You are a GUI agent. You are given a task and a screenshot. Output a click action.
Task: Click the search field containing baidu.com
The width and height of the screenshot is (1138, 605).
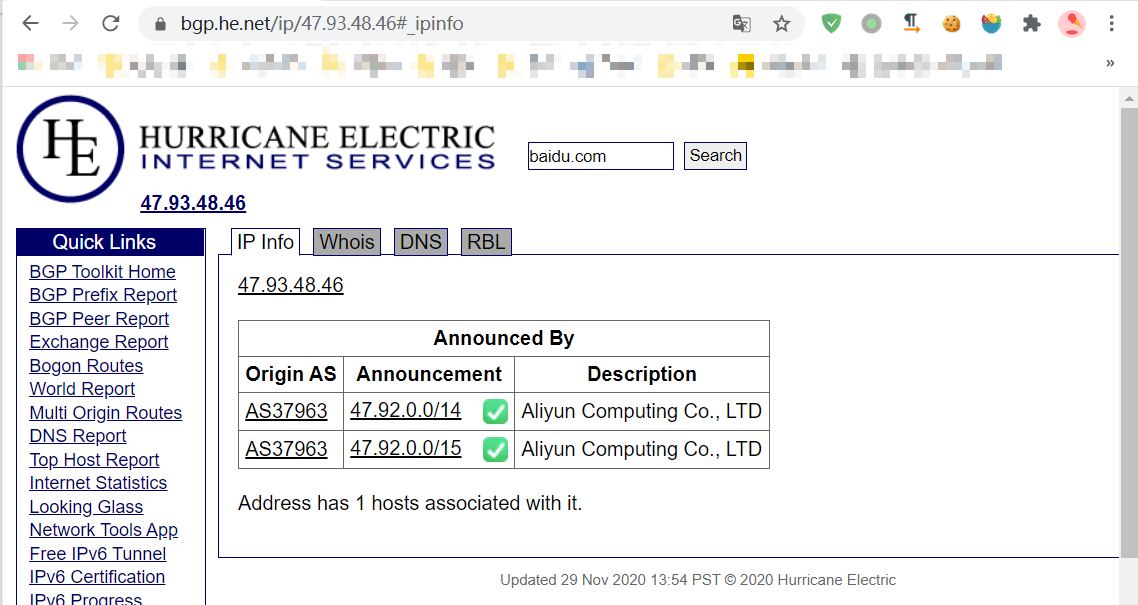(600, 156)
